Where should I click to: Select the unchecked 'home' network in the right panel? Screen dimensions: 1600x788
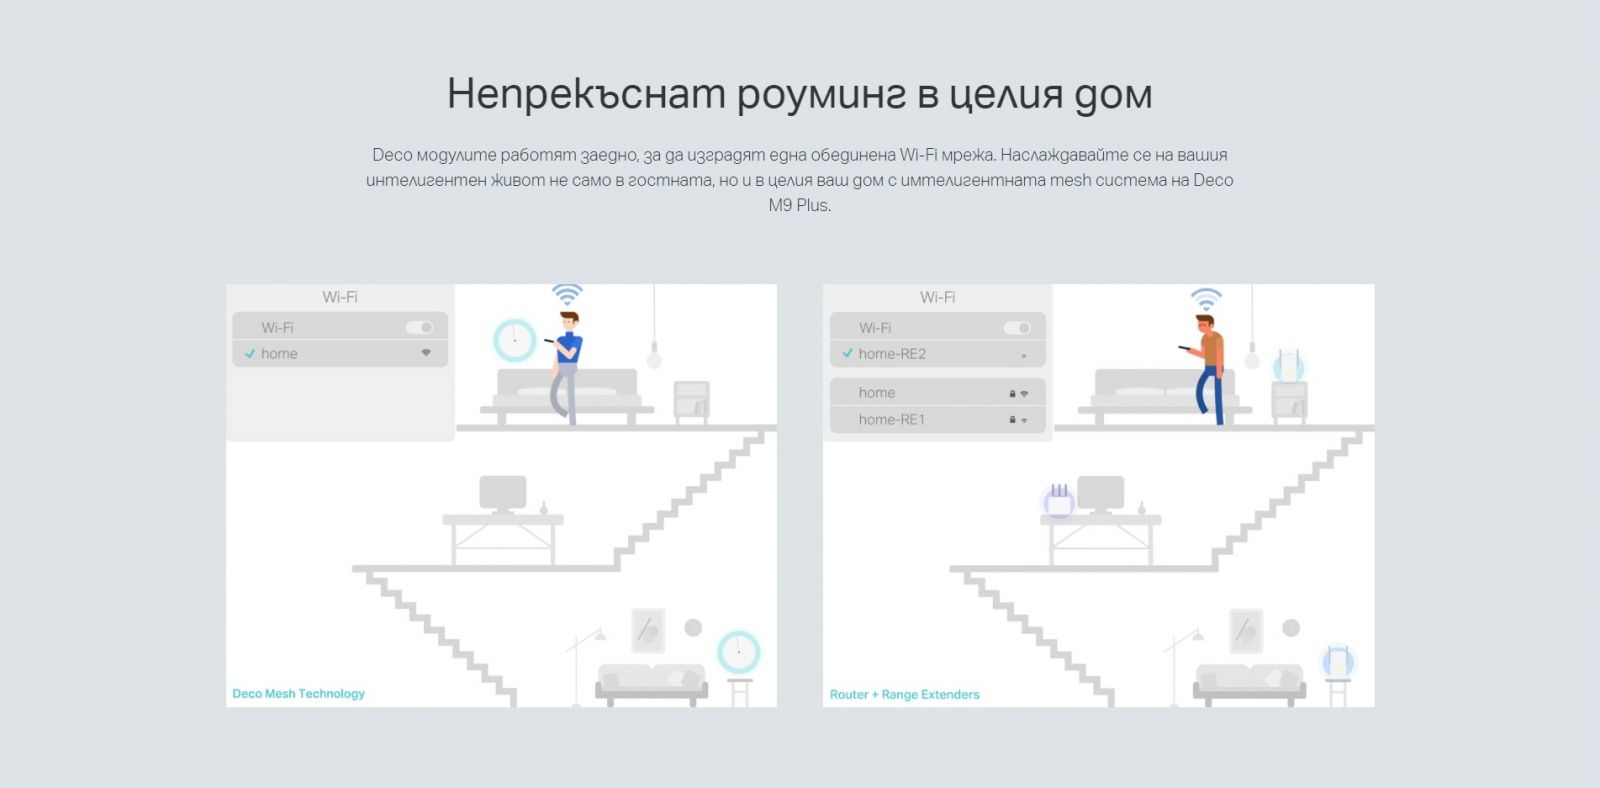point(937,393)
